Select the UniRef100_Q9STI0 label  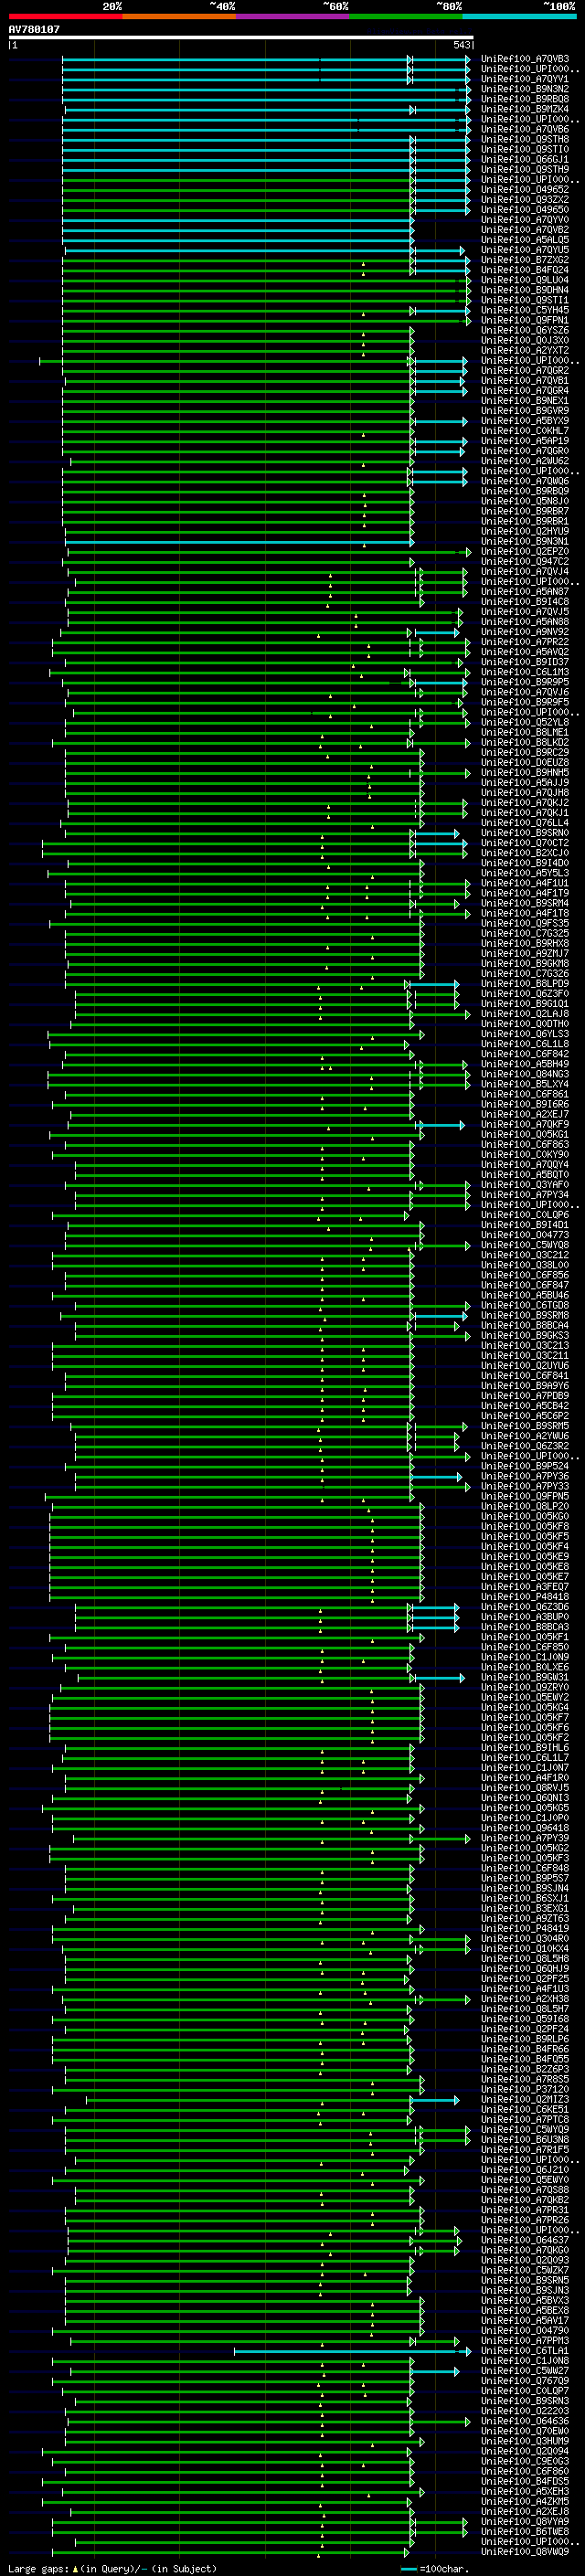click(x=525, y=149)
